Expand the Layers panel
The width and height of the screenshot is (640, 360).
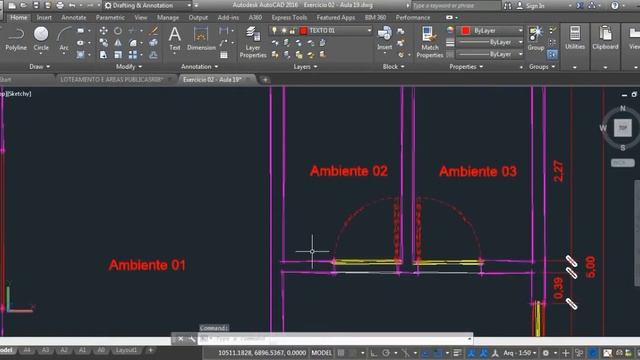click(305, 67)
